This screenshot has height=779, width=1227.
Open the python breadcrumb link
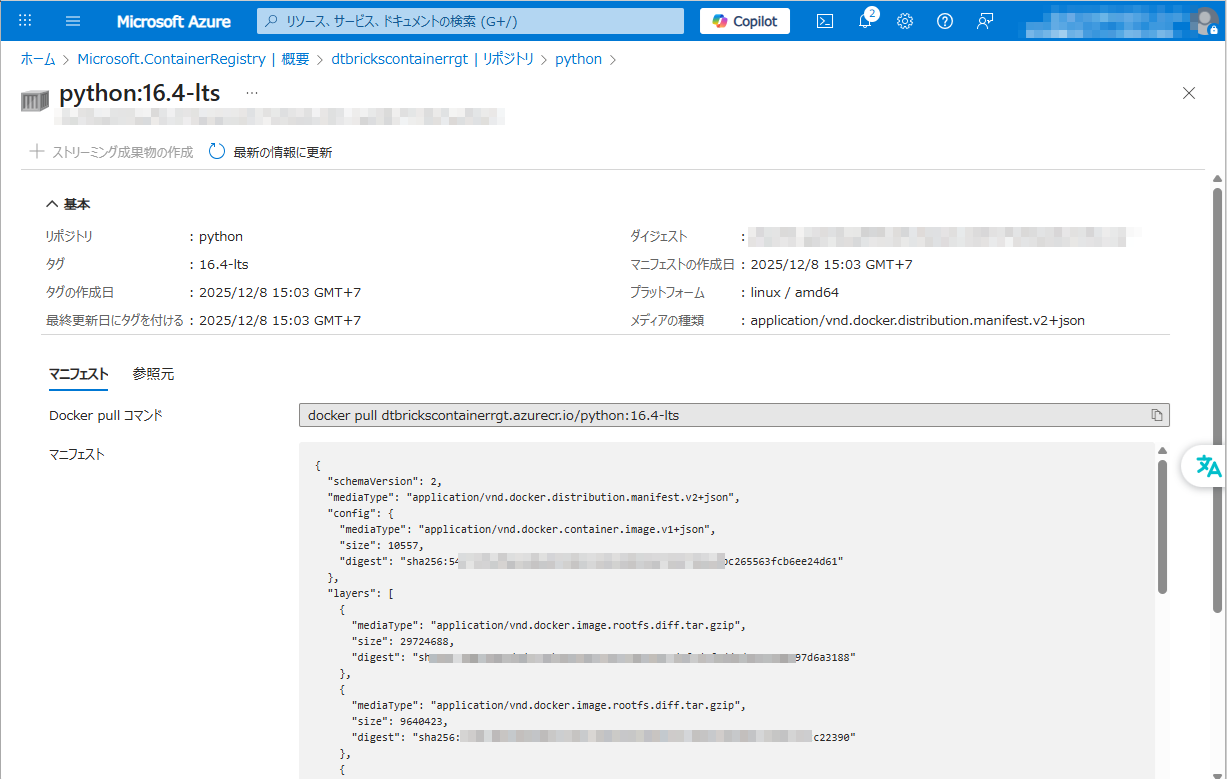(578, 59)
